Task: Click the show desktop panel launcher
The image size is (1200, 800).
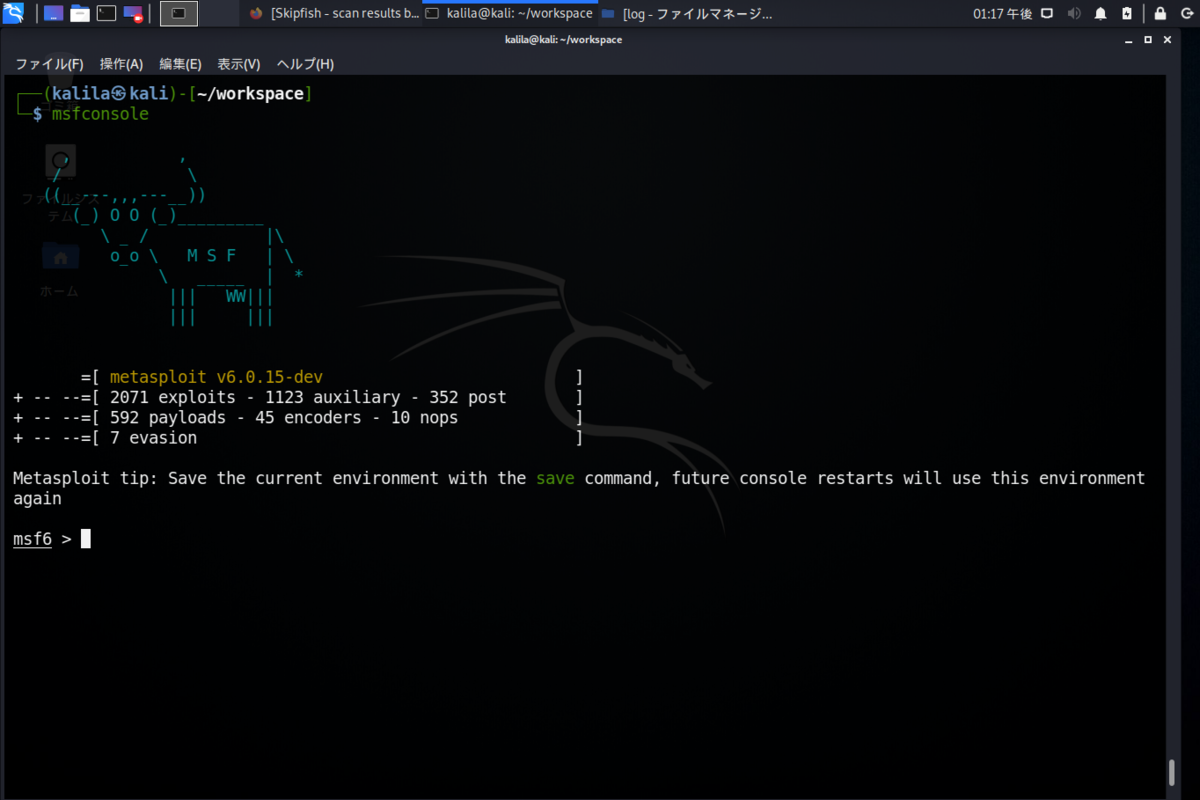Action: (54, 14)
